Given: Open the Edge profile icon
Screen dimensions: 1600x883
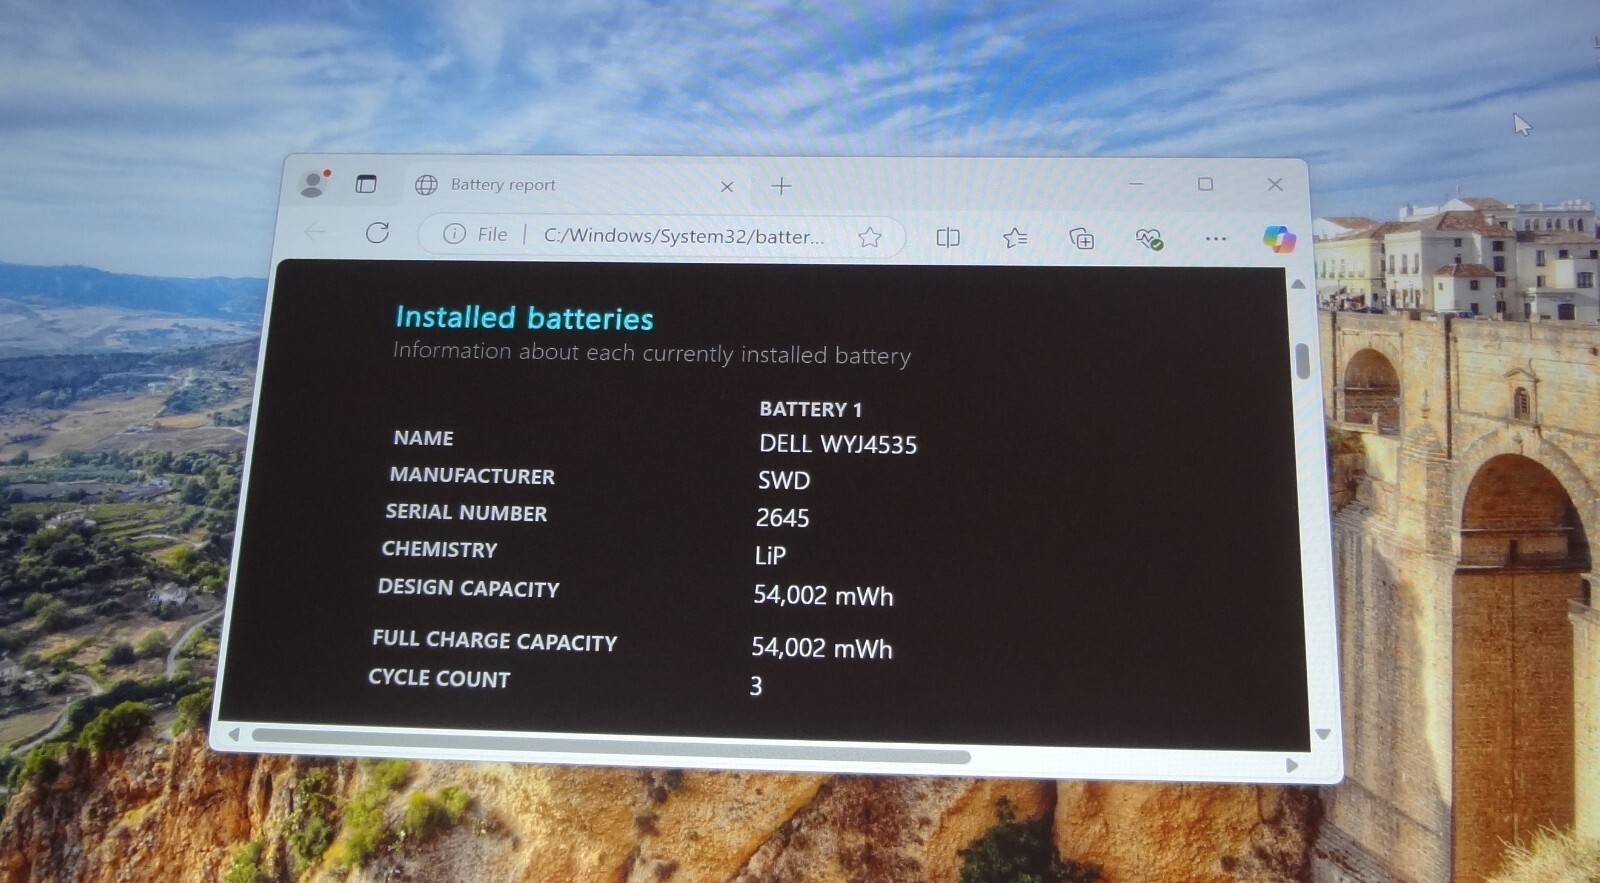Looking at the screenshot, I should (314, 183).
